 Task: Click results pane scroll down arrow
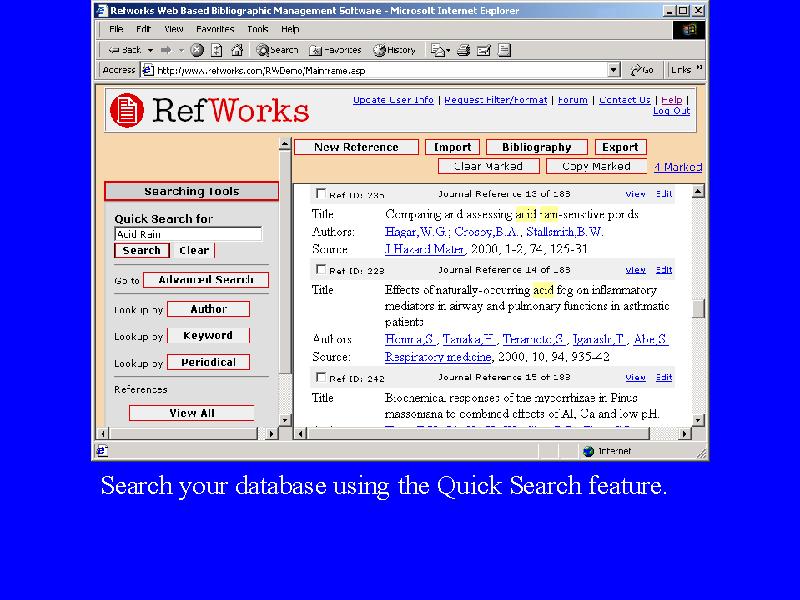[x=698, y=420]
